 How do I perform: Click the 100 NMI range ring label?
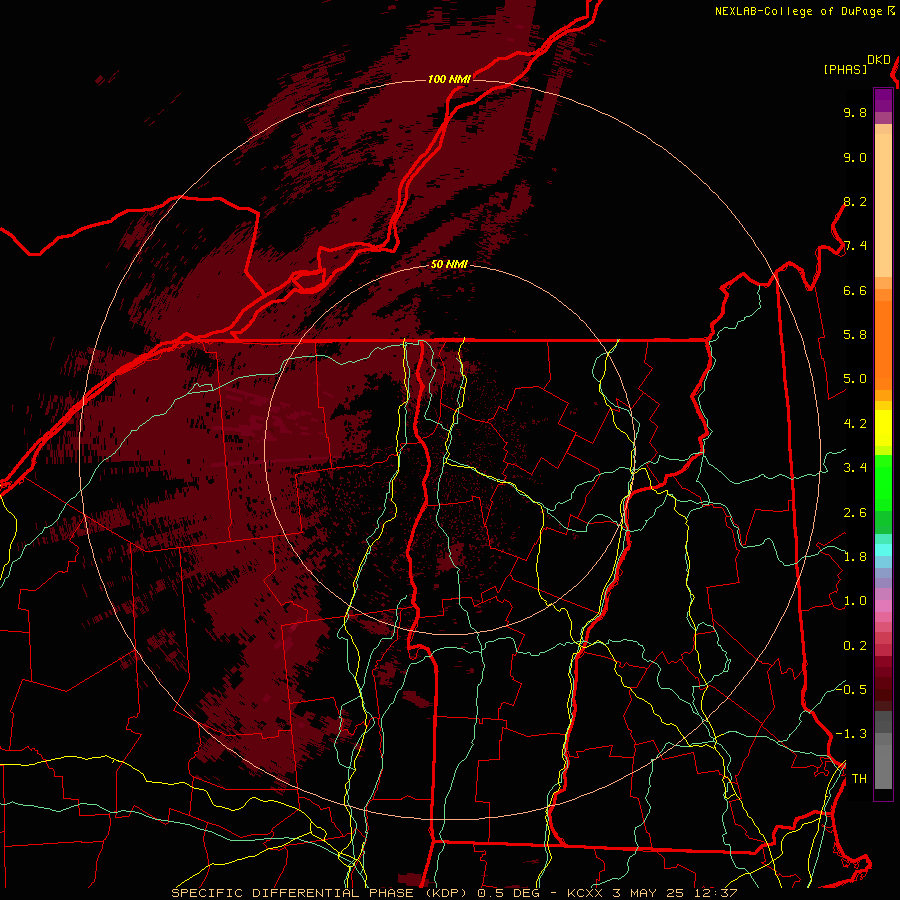[x=449, y=79]
